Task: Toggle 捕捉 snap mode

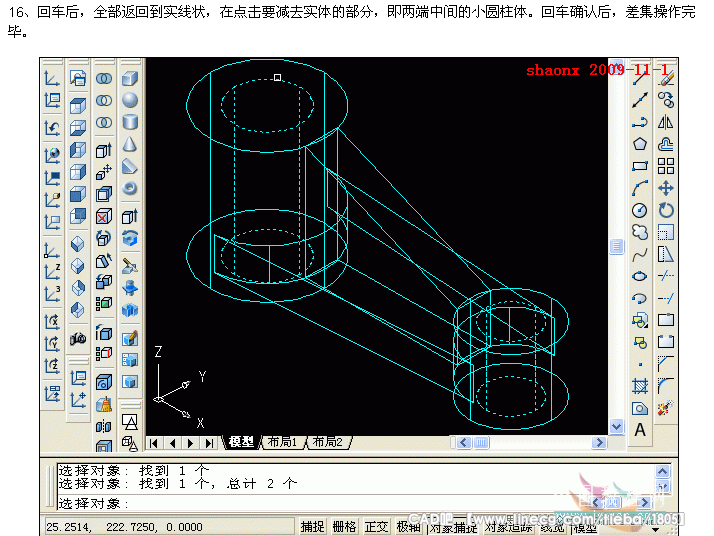Action: (313, 527)
